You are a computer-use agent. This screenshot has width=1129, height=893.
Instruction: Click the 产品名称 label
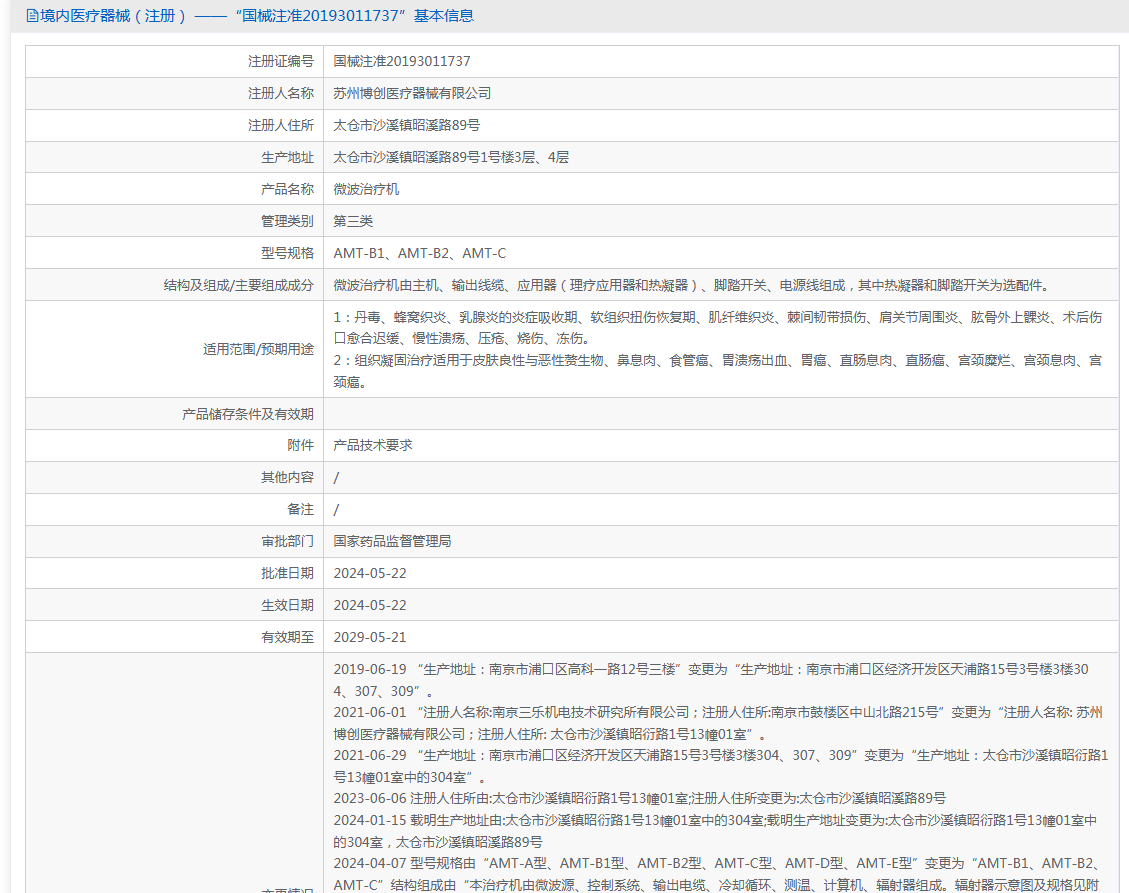(287, 189)
